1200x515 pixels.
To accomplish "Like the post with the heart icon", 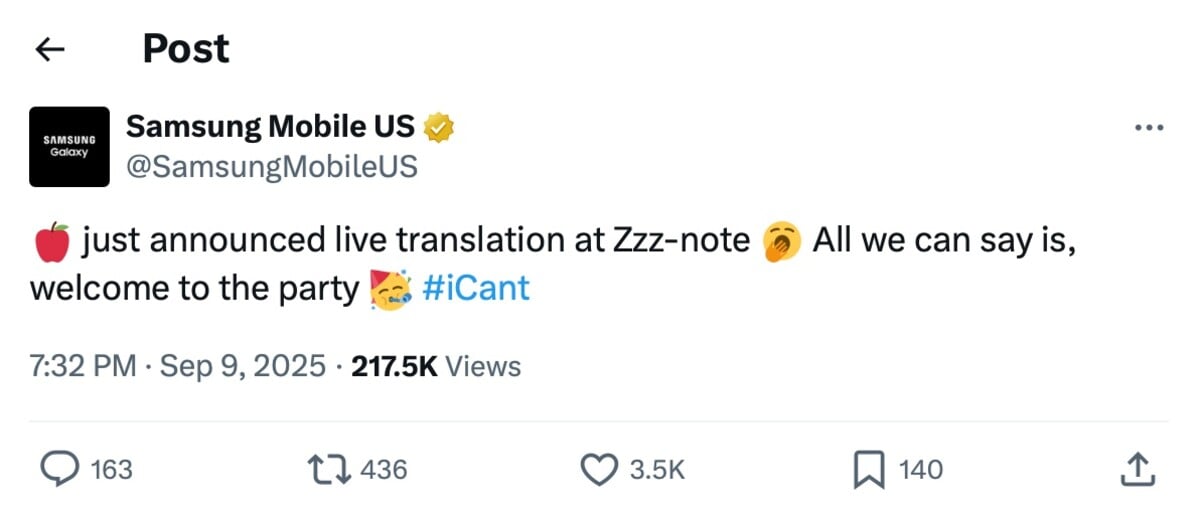I will pos(600,468).
